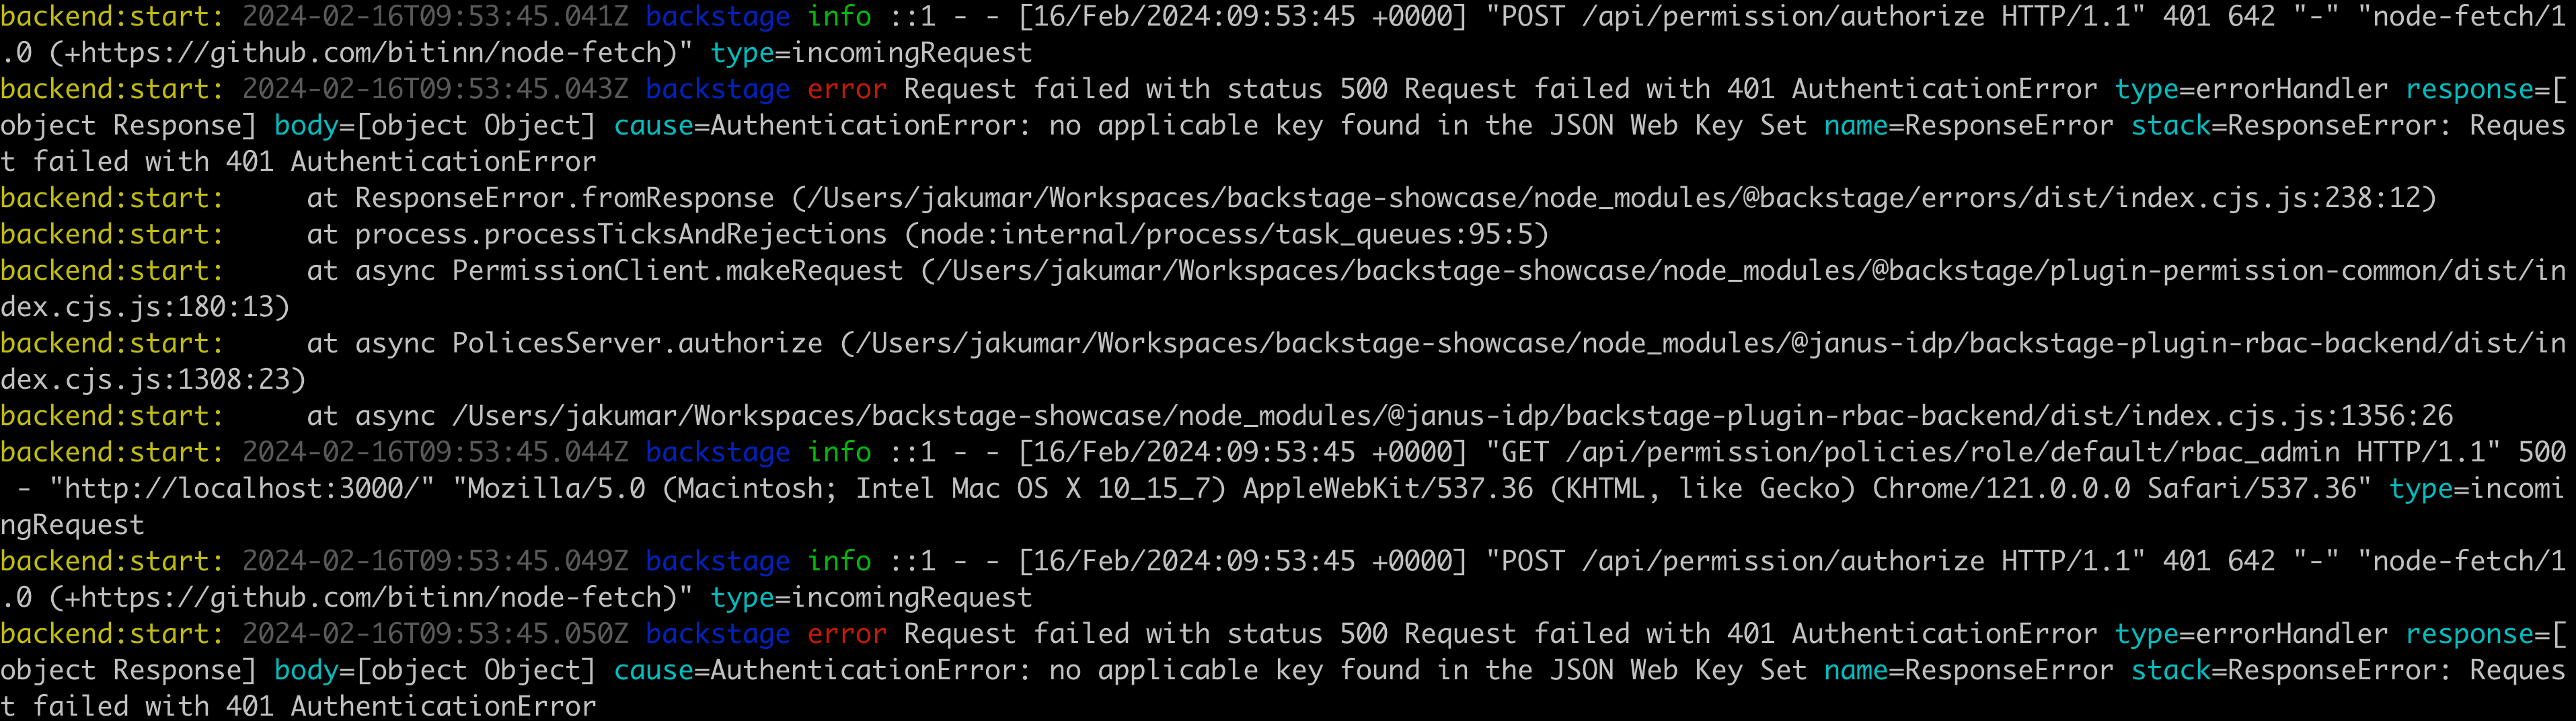Click the timestamp ending in 45.043Z
Viewport: 2576px width, 721px height.
[x=435, y=89]
